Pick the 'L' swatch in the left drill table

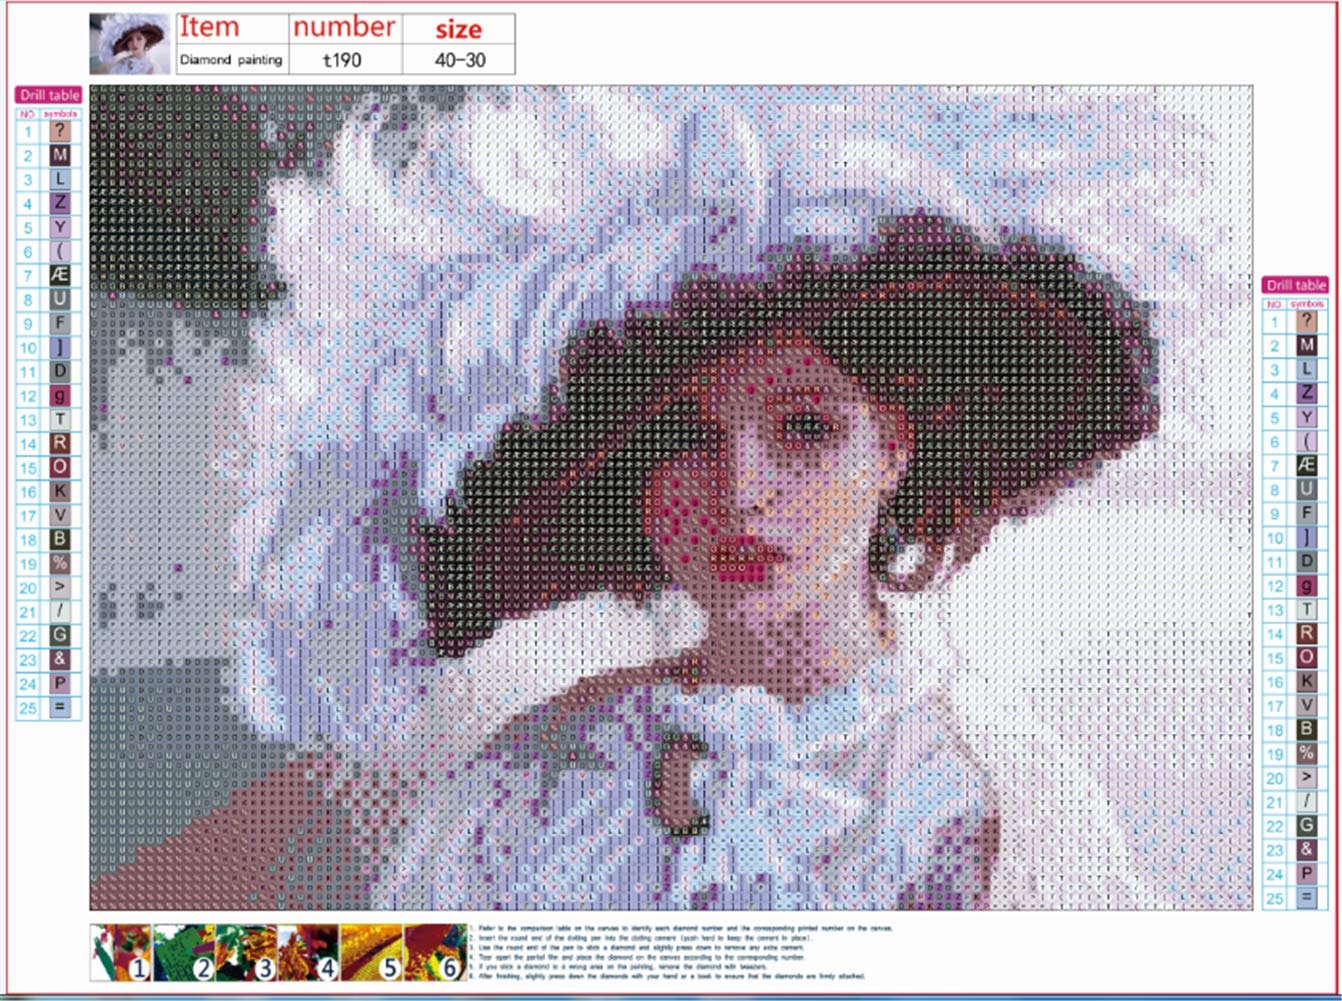pos(61,179)
